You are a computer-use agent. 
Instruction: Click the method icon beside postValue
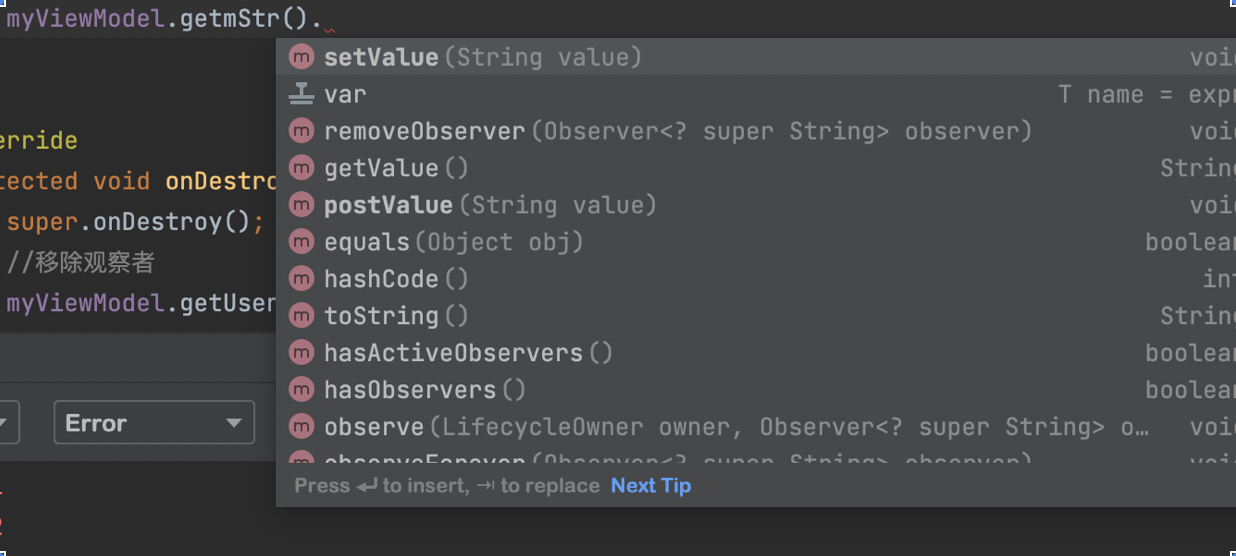pyautogui.click(x=301, y=205)
